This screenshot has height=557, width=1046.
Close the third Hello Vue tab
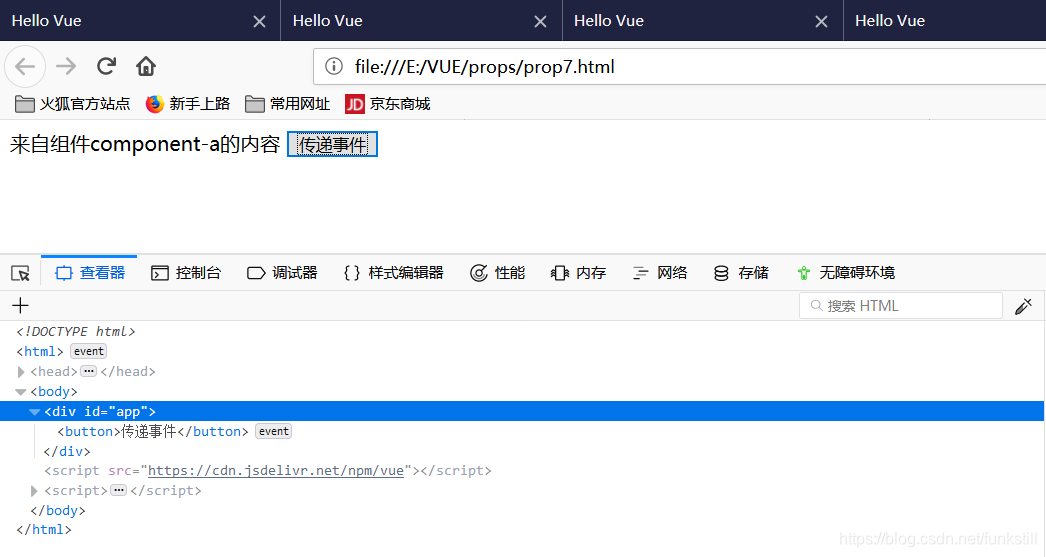[x=821, y=21]
